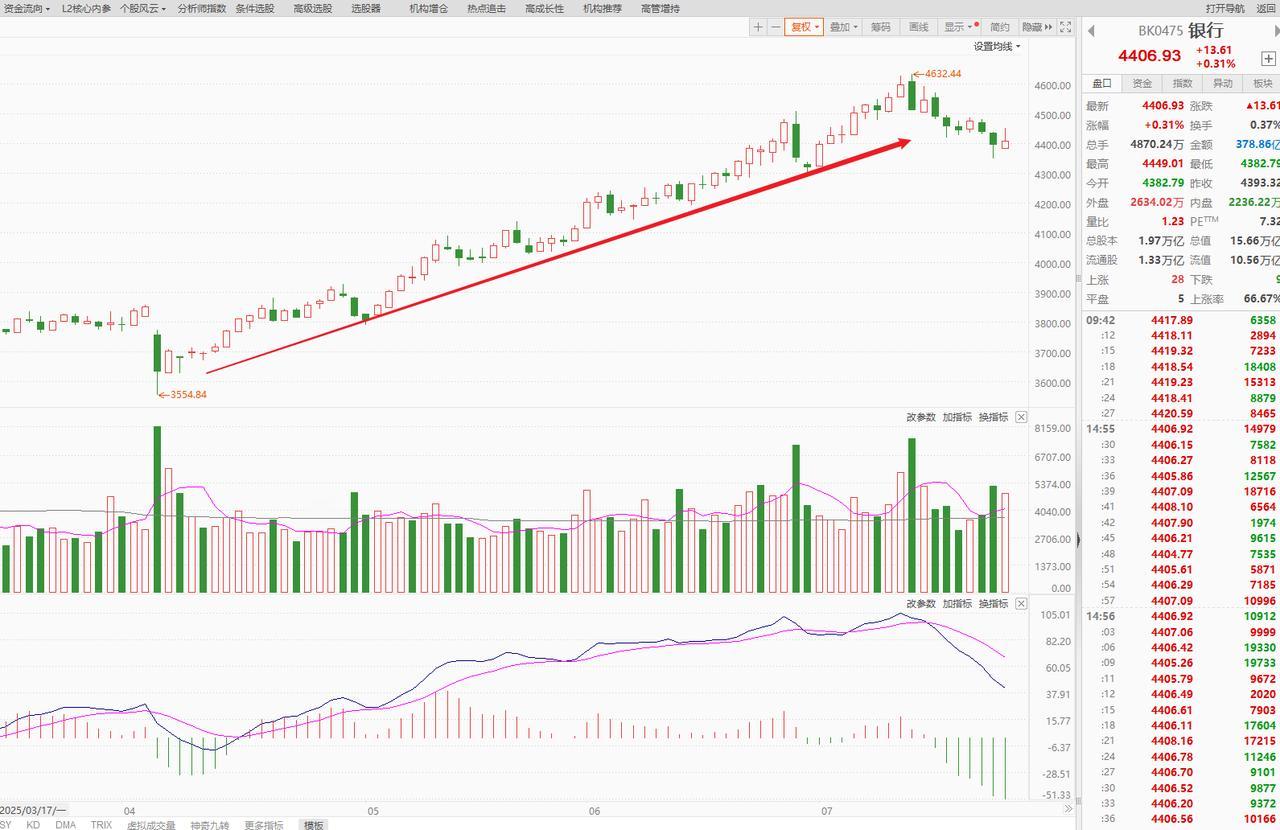This screenshot has height=830, width=1280.
Task: Open 分析师指数 menu
Action: (x=201, y=8)
